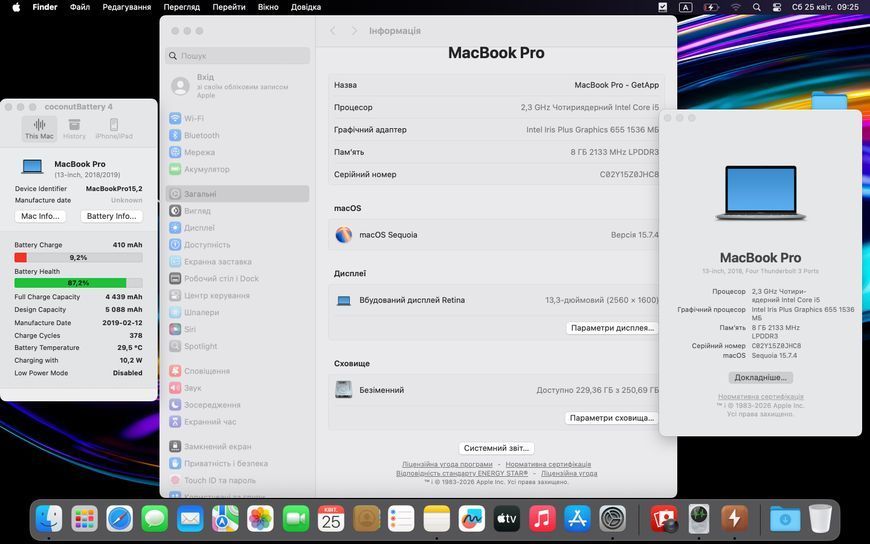
Task: Open the Перегляд menu
Action: (181, 7)
